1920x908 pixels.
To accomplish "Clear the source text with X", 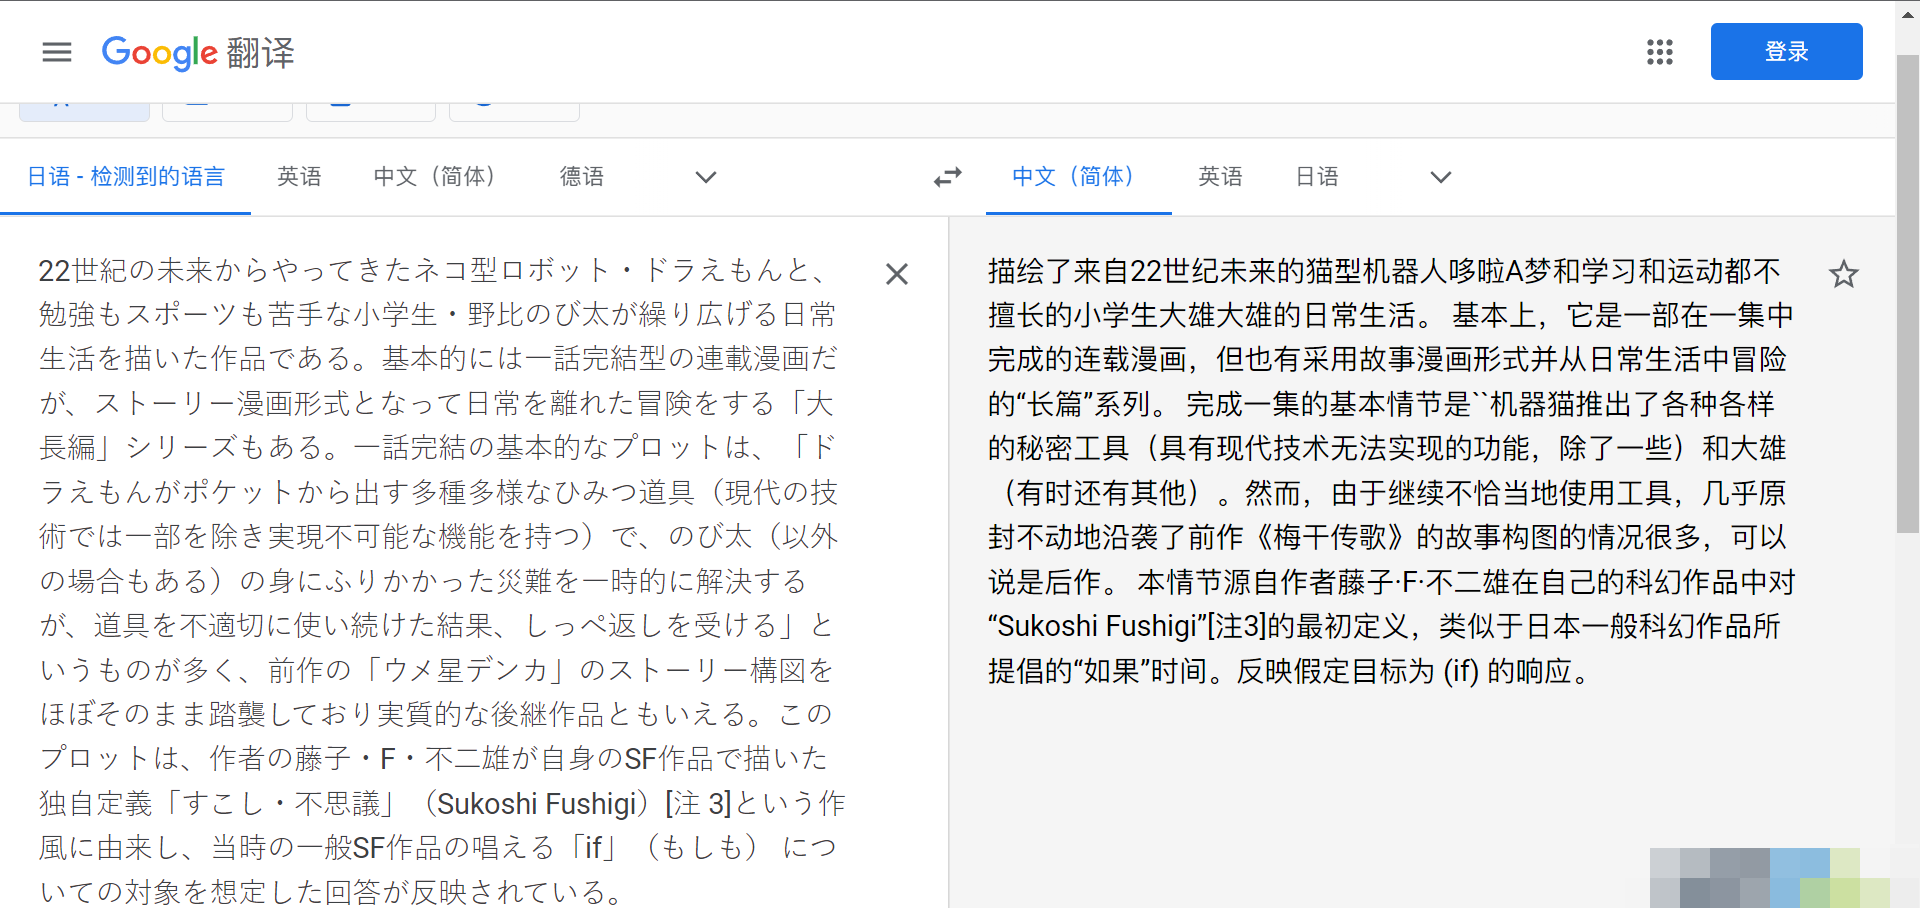I will pos(897,274).
